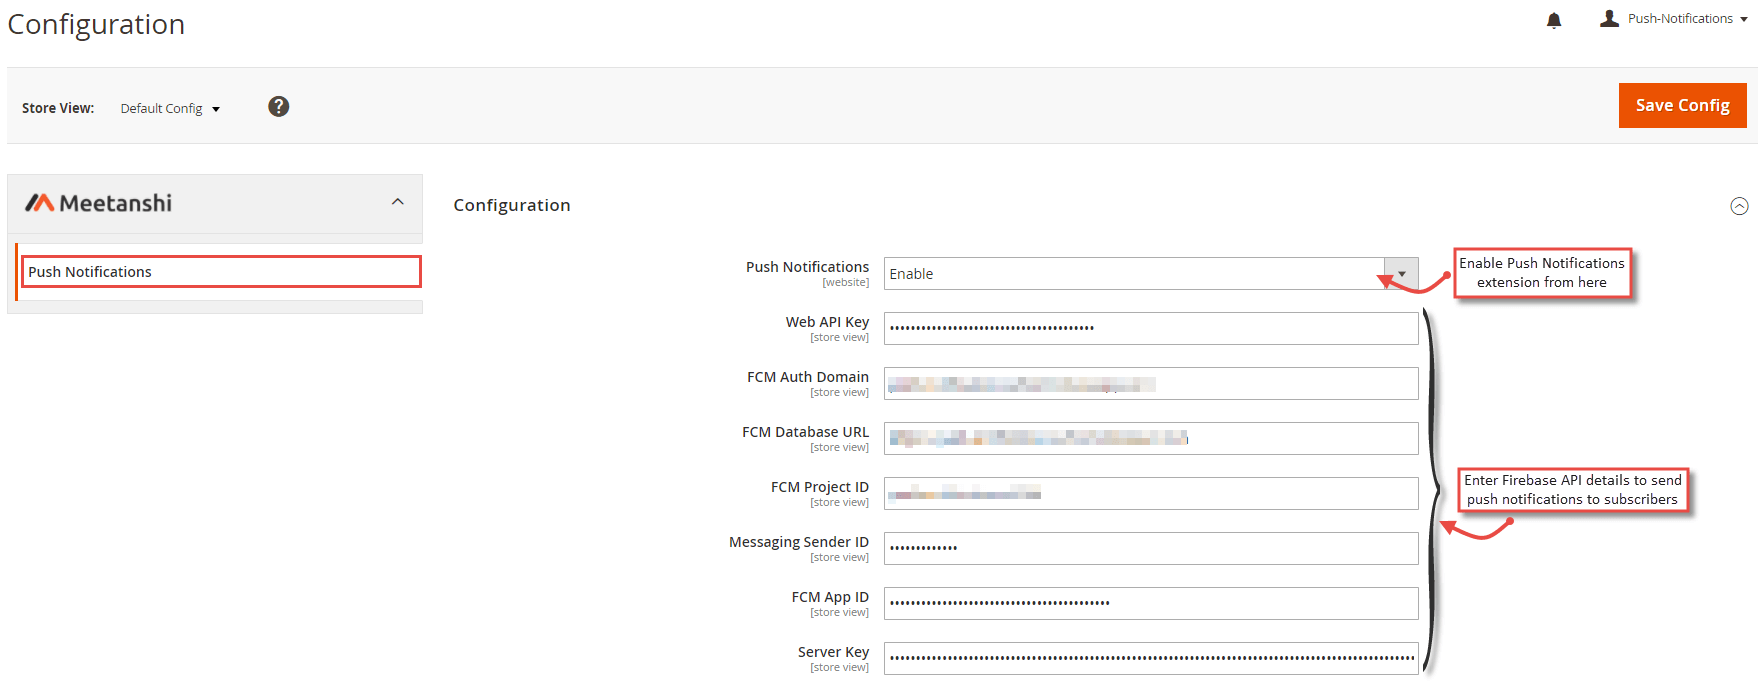Click the FCM Project ID field

point(1150,493)
